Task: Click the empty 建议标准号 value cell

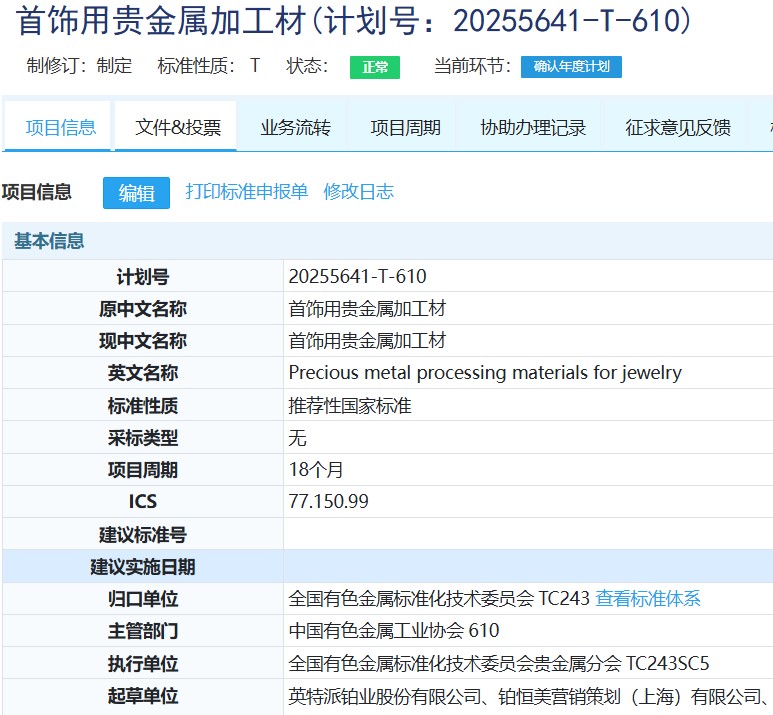Action: [527, 534]
